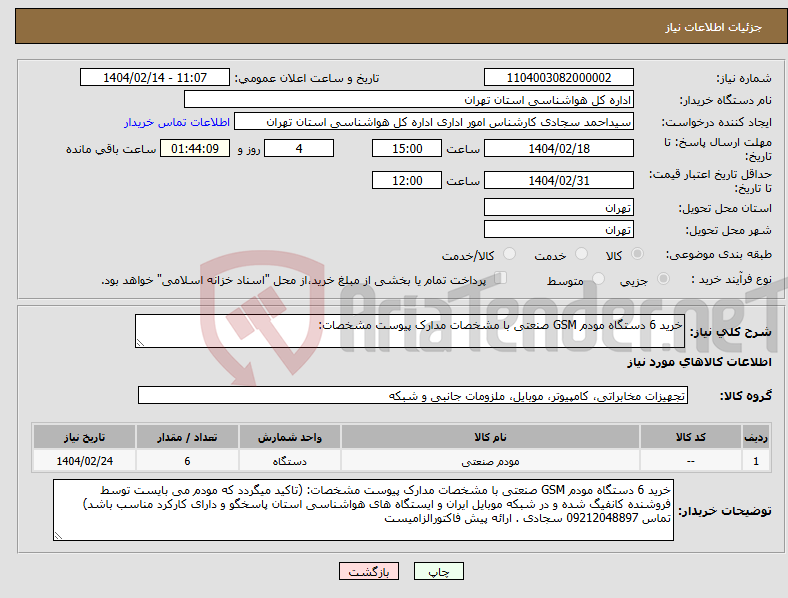Click the کد کالا column header
Image resolution: width=788 pixels, height=598 pixels.
(x=691, y=437)
